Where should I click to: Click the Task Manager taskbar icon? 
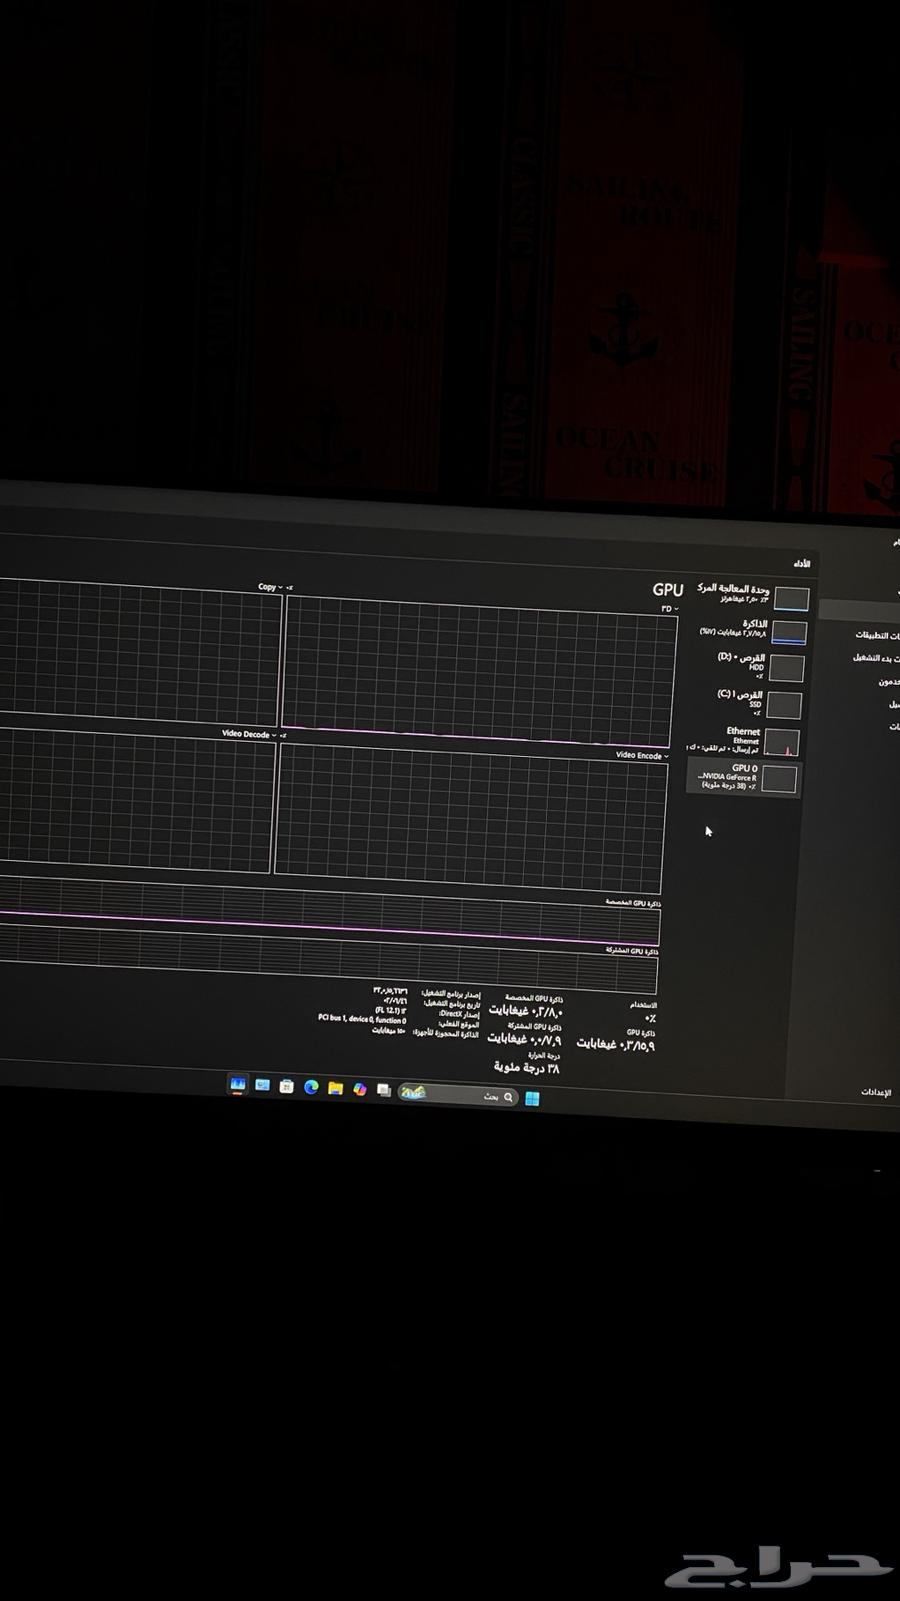(x=237, y=1084)
